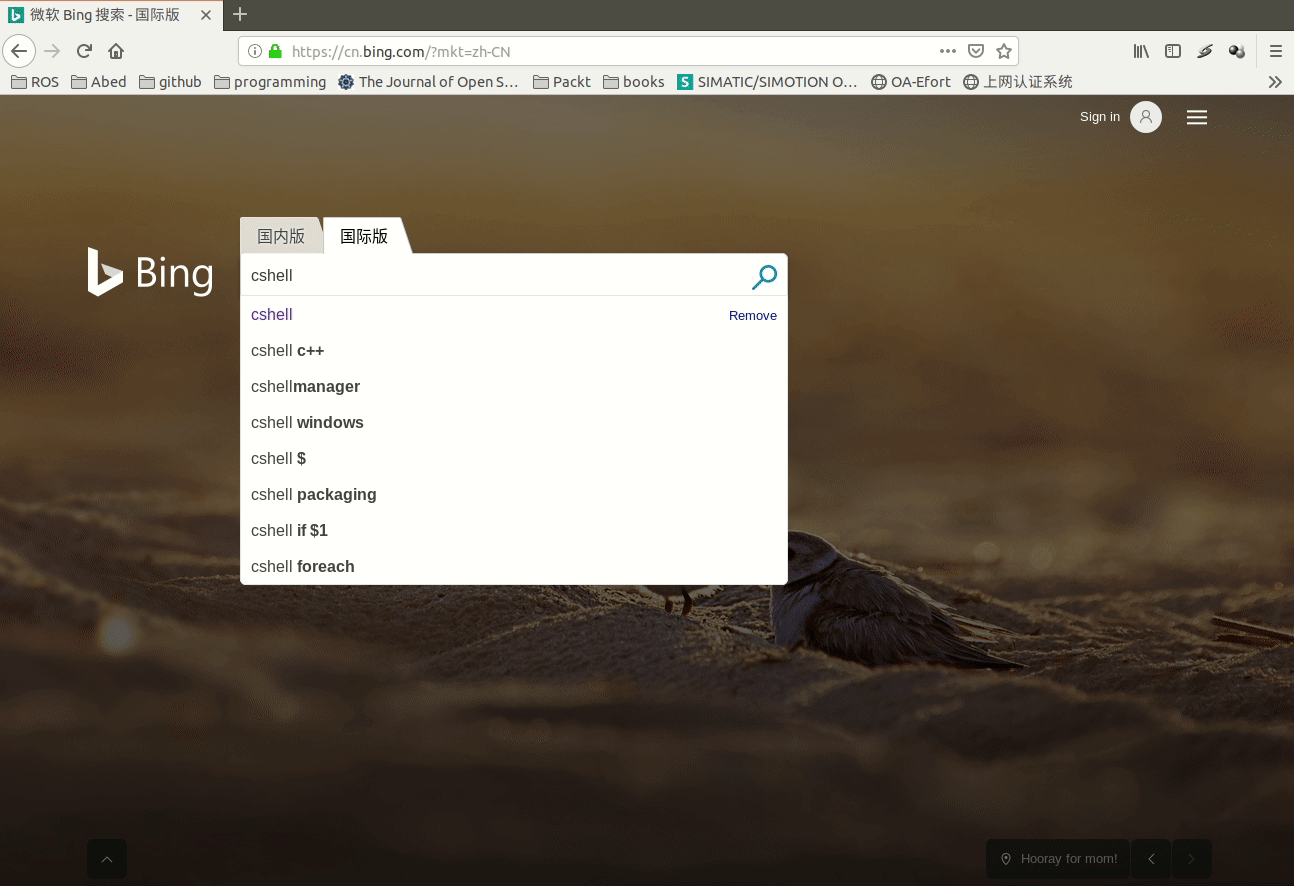The width and height of the screenshot is (1294, 886).
Task: Open the programming bookmarks folder
Action: (270, 82)
